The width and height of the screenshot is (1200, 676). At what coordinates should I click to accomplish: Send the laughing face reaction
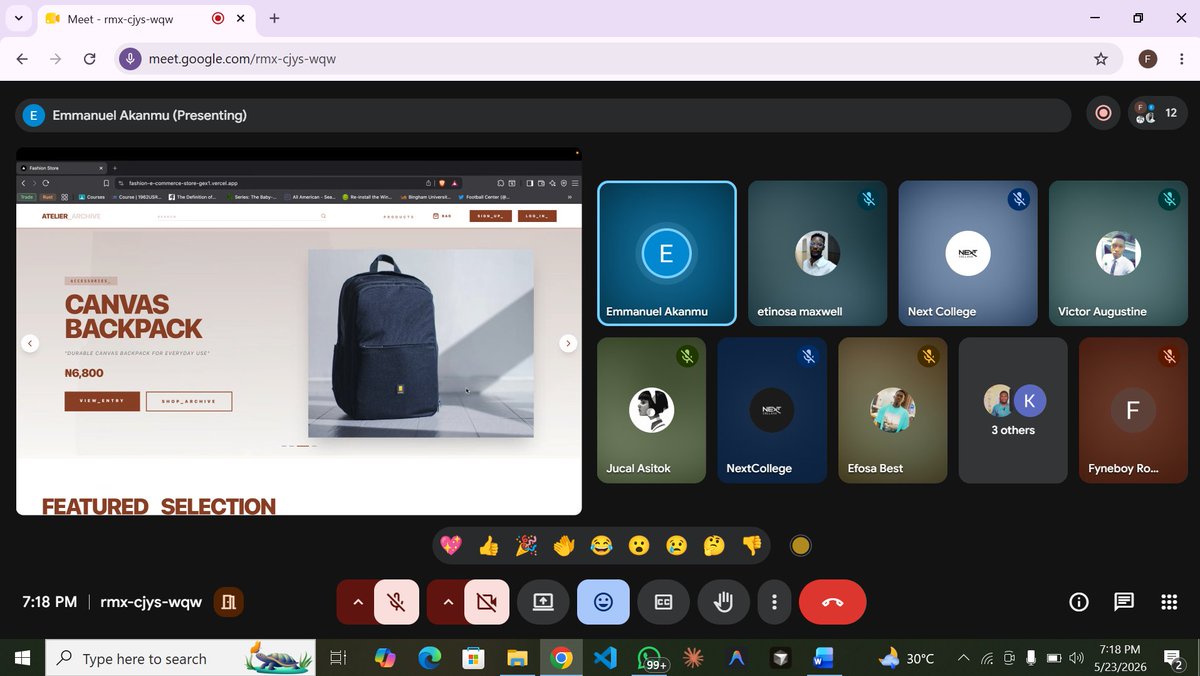pos(601,546)
